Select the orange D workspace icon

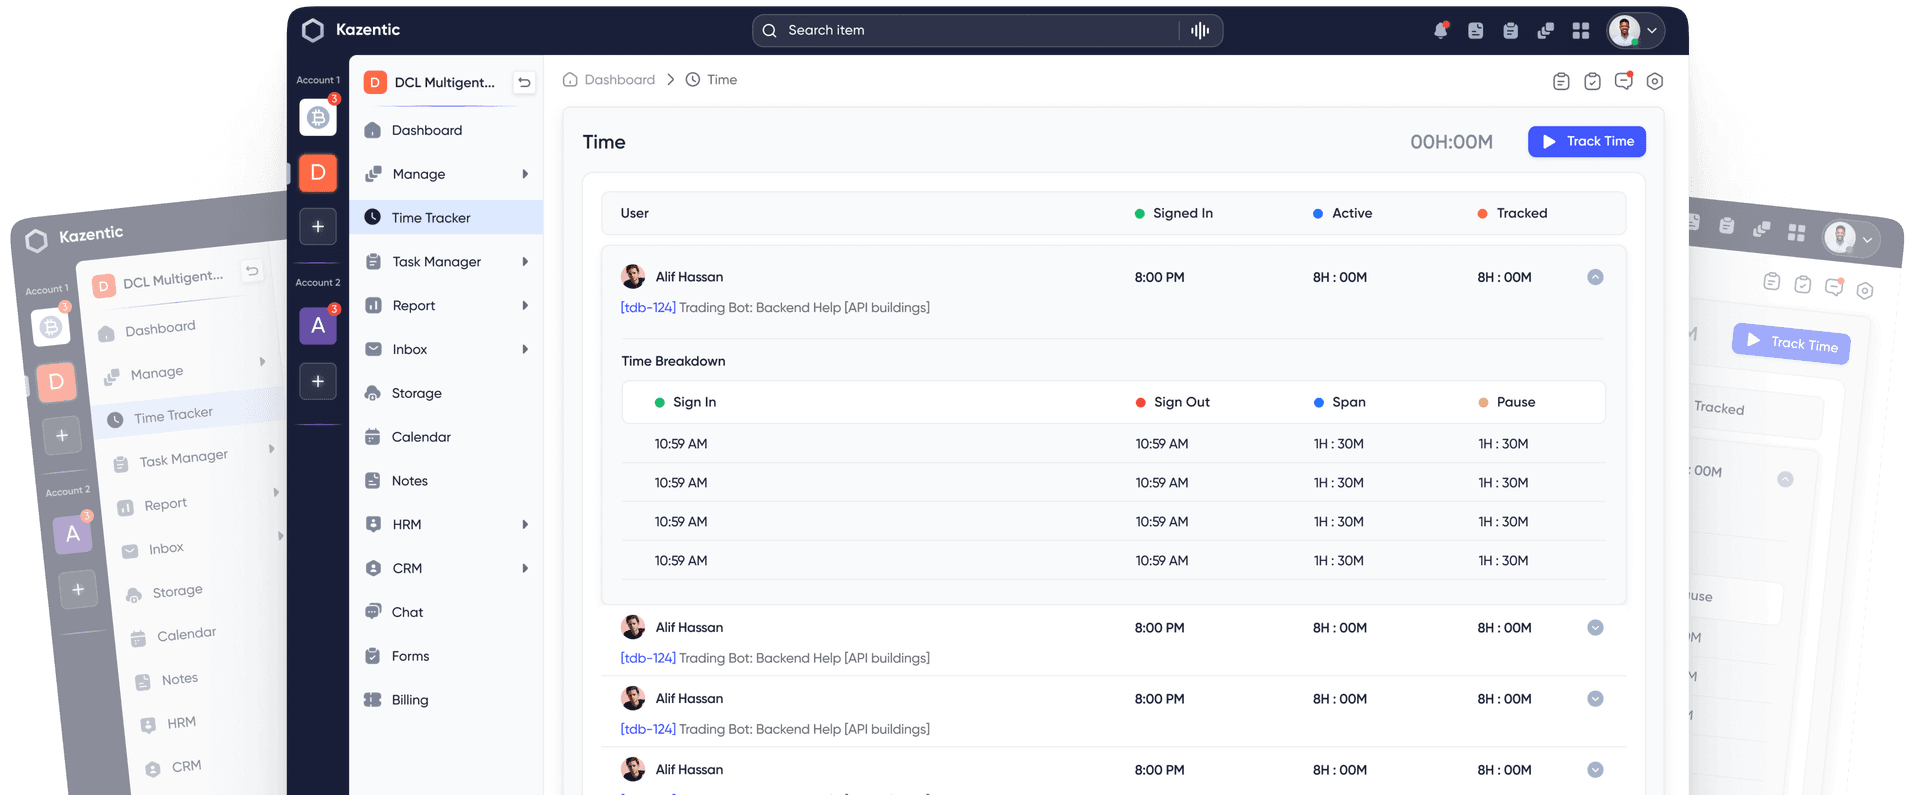[318, 172]
